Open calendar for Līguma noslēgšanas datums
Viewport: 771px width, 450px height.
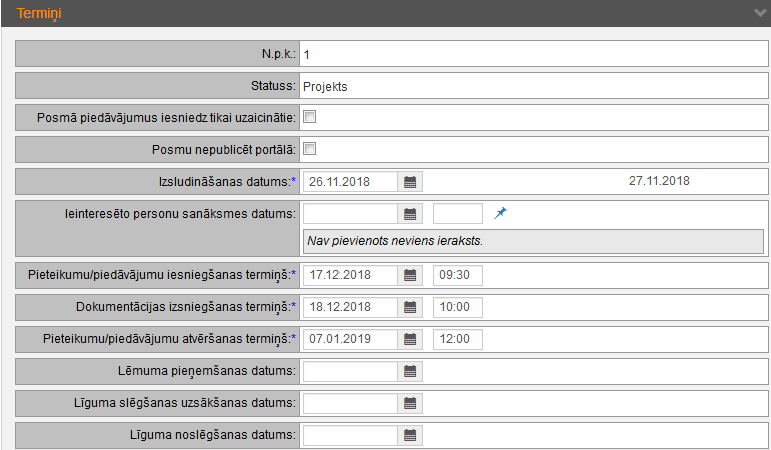coord(410,435)
